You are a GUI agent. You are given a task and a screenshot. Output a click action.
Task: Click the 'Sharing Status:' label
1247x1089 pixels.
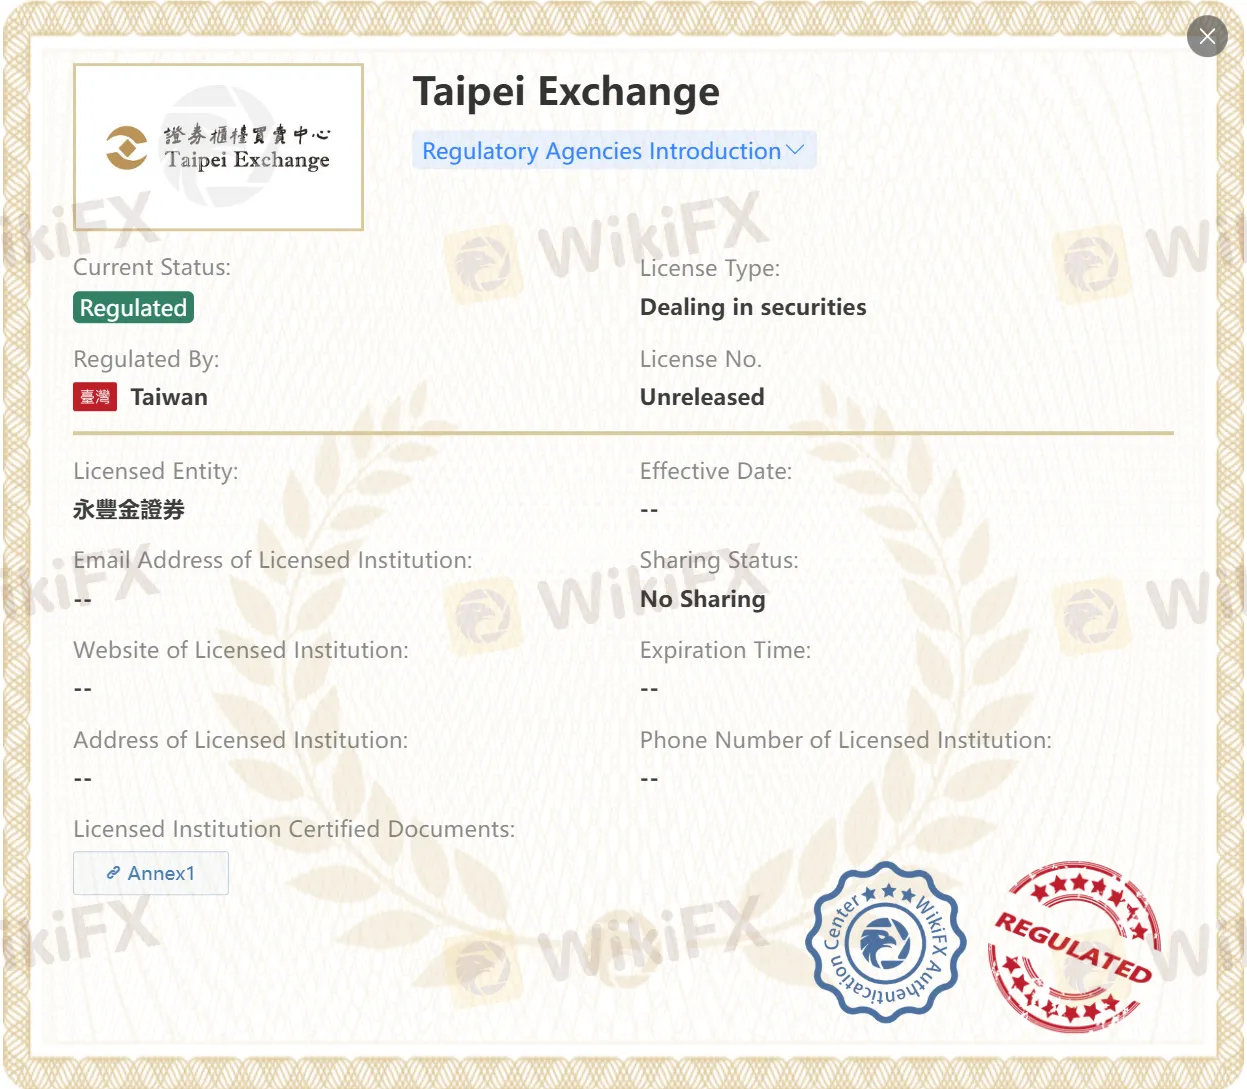pyautogui.click(x=719, y=560)
